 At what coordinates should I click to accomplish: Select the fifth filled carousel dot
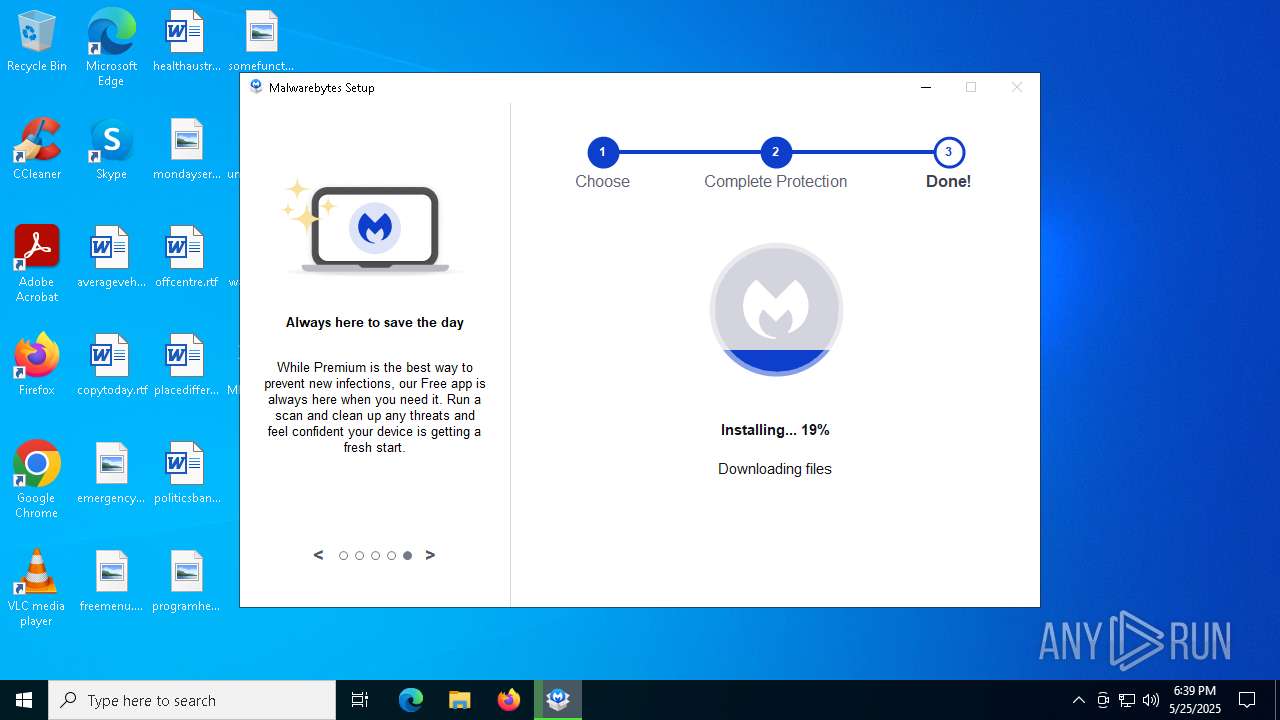pyautogui.click(x=407, y=556)
